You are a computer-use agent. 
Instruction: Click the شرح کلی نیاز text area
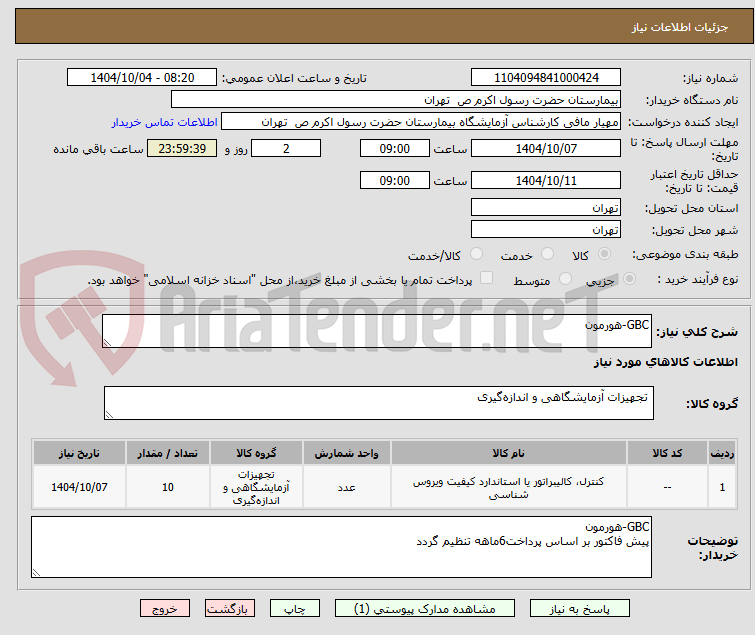pyautogui.click(x=377, y=331)
